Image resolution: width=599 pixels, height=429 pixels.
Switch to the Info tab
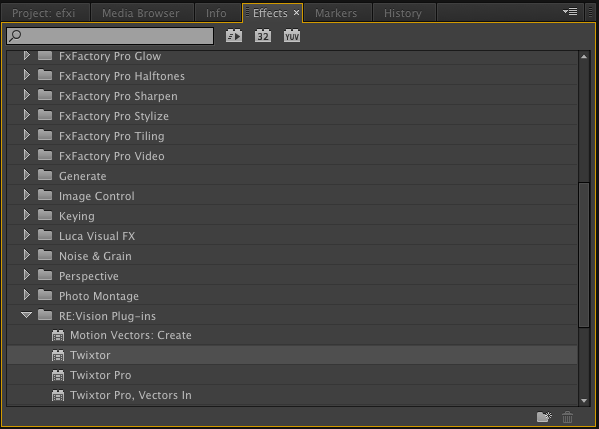[217, 13]
